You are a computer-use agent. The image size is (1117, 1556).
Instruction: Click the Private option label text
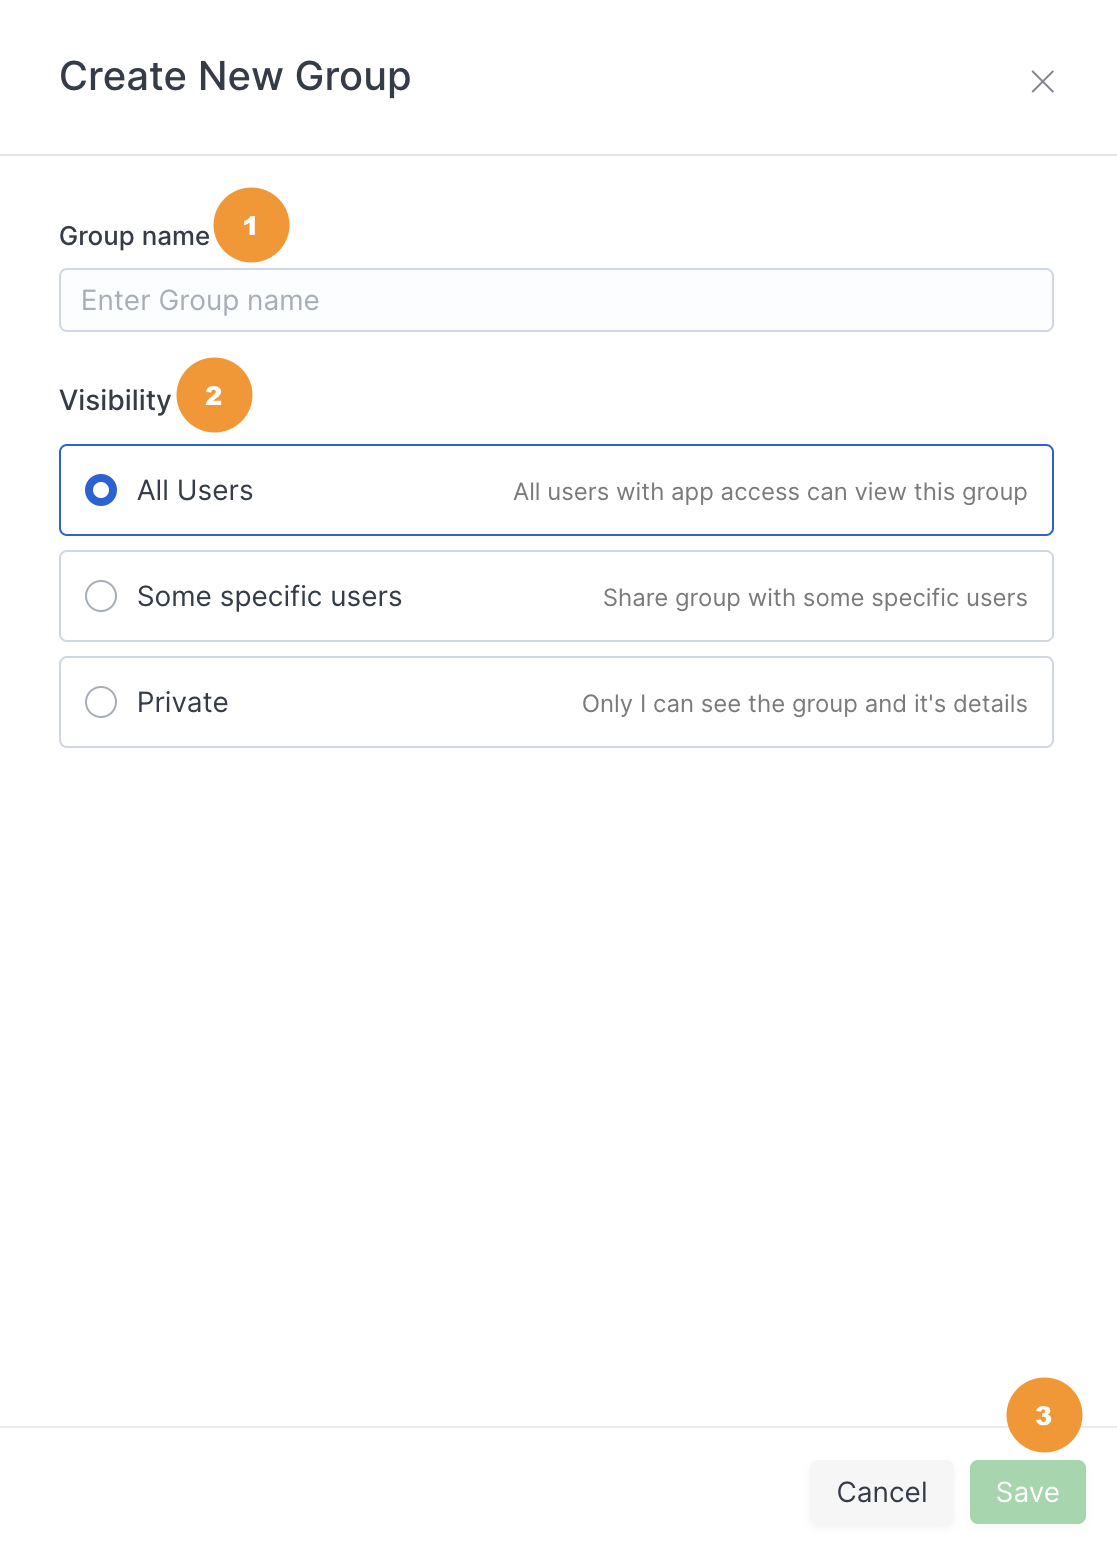(x=183, y=702)
